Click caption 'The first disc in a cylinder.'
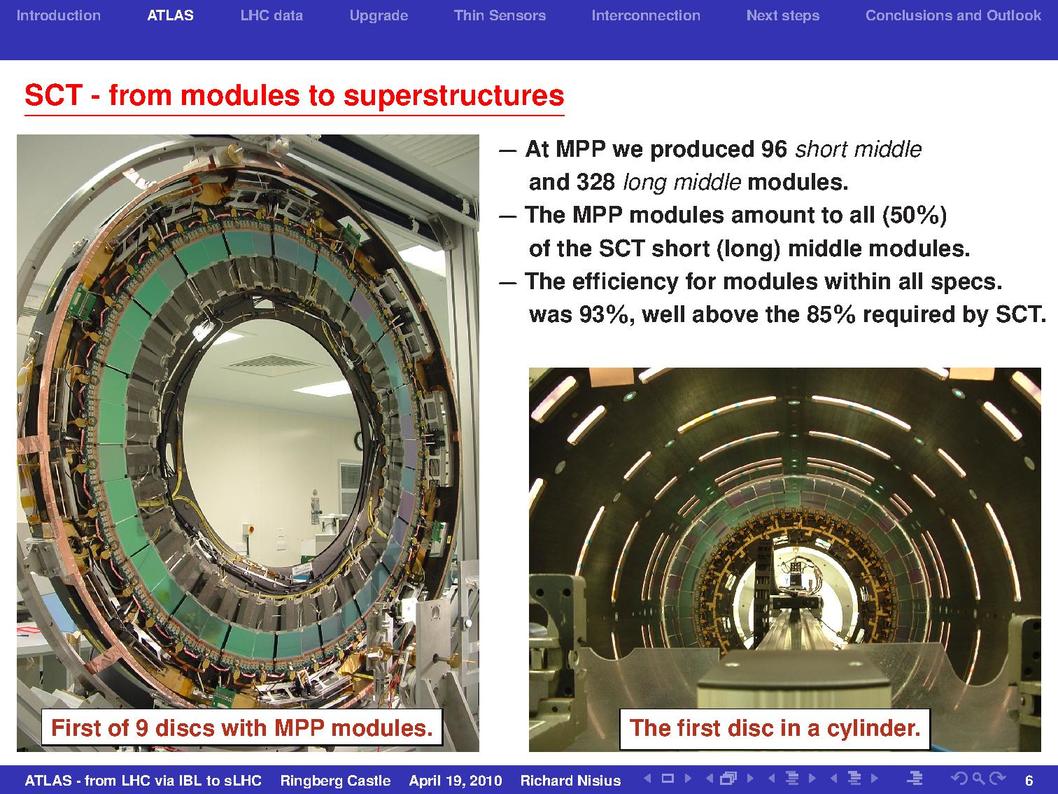Image resolution: width=1058 pixels, height=794 pixels. point(775,728)
